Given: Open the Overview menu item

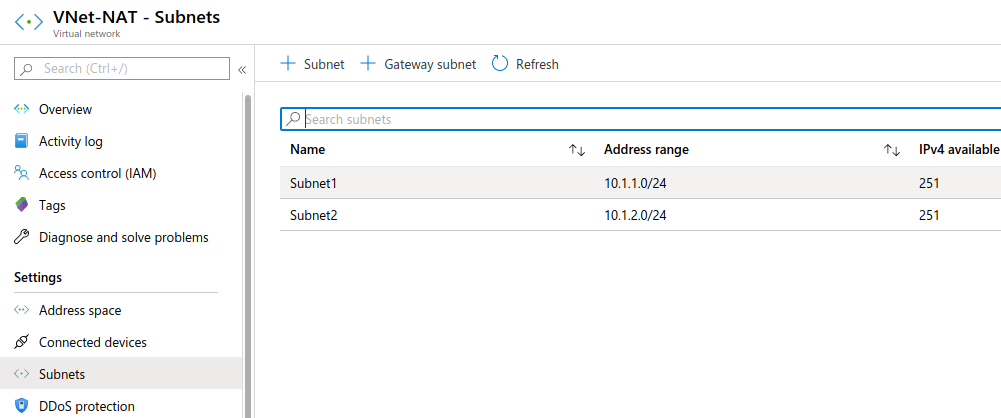Looking at the screenshot, I should tap(65, 109).
